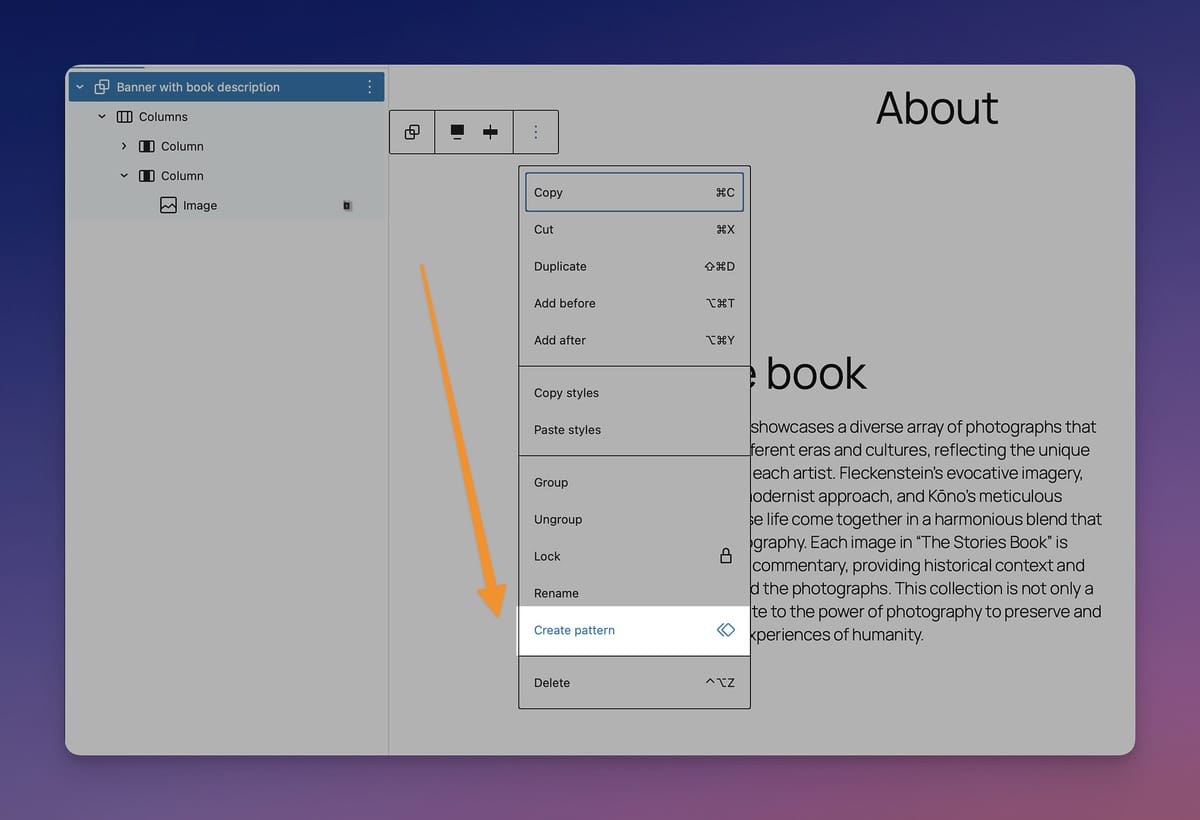Collapse Banner with book description item
This screenshot has width=1200, height=820.
(x=80, y=87)
